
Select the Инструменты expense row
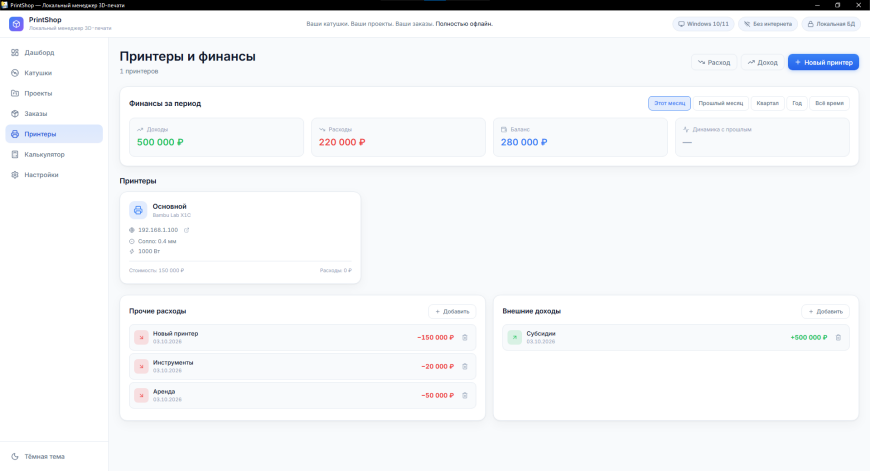(x=302, y=366)
